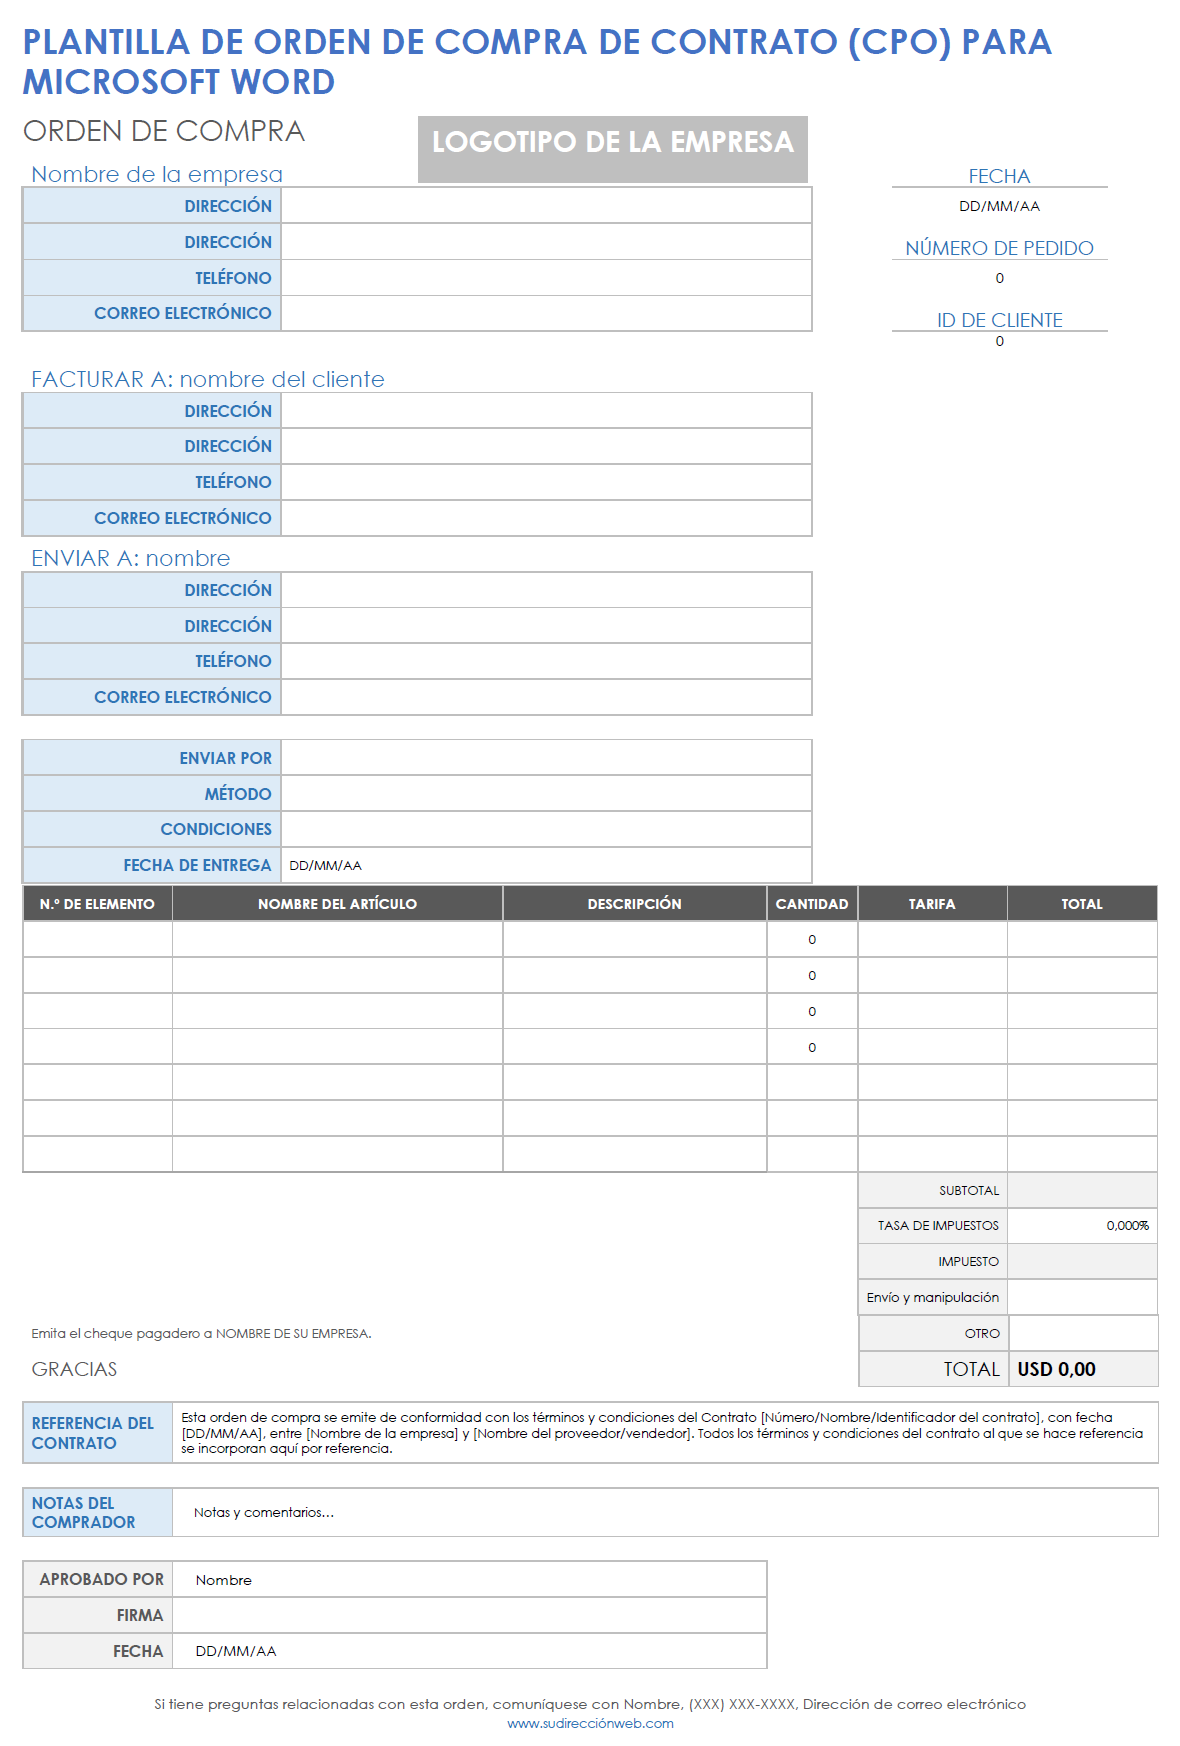Click the TELÉFONO field under ENVIAR A
This screenshot has height=1746, width=1180.
coord(546,661)
